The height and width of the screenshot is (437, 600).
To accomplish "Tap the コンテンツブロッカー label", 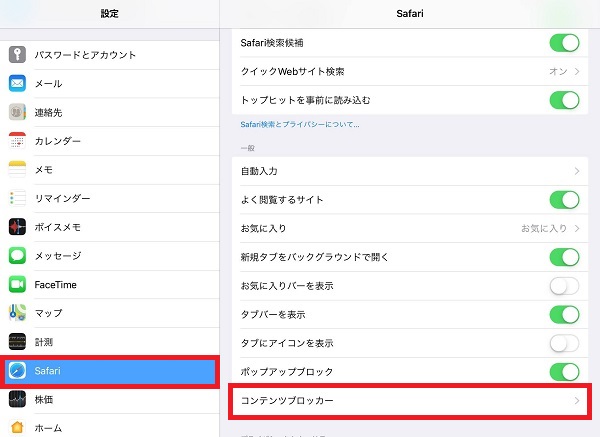I will [x=287, y=401].
